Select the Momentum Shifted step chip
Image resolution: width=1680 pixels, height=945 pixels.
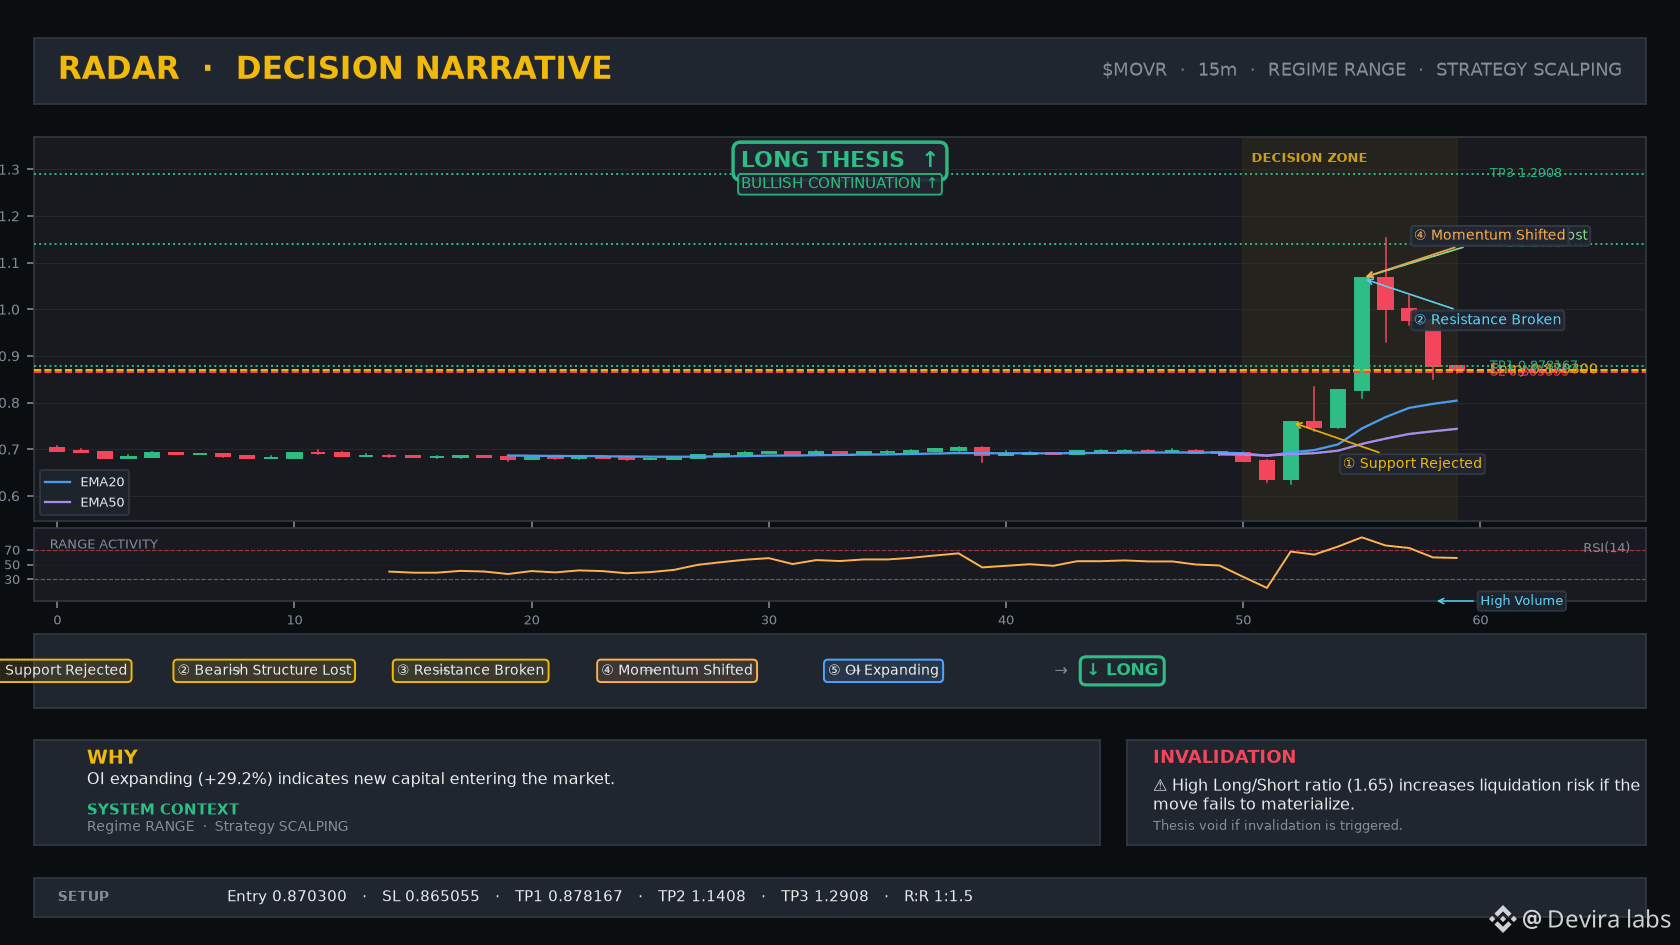[677, 670]
